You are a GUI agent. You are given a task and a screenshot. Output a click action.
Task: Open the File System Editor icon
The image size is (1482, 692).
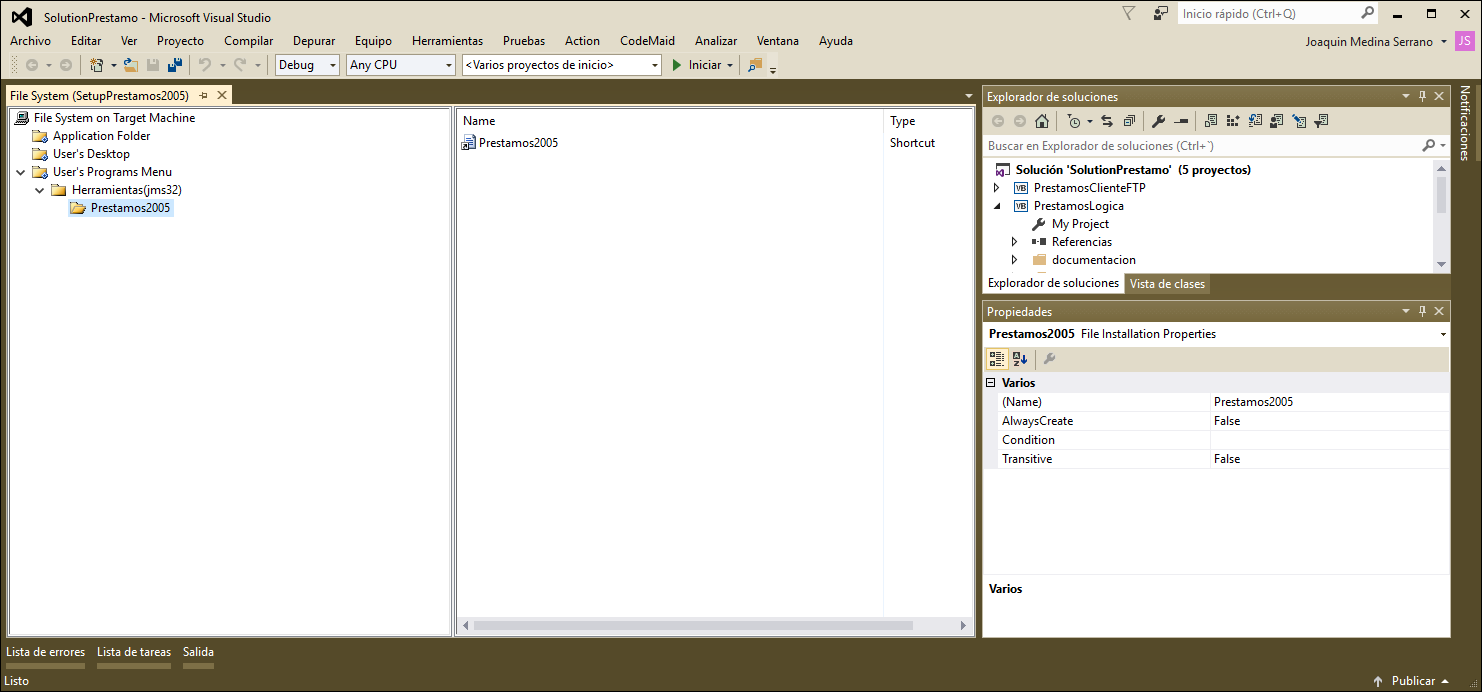click(x=1211, y=121)
